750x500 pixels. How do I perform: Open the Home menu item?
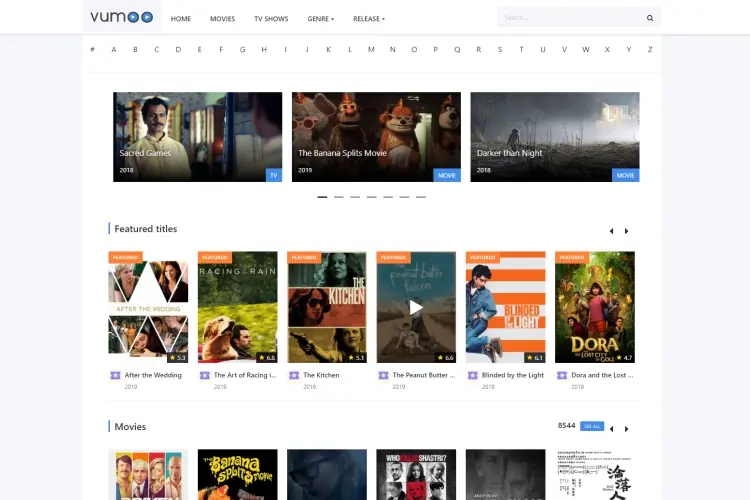181,19
